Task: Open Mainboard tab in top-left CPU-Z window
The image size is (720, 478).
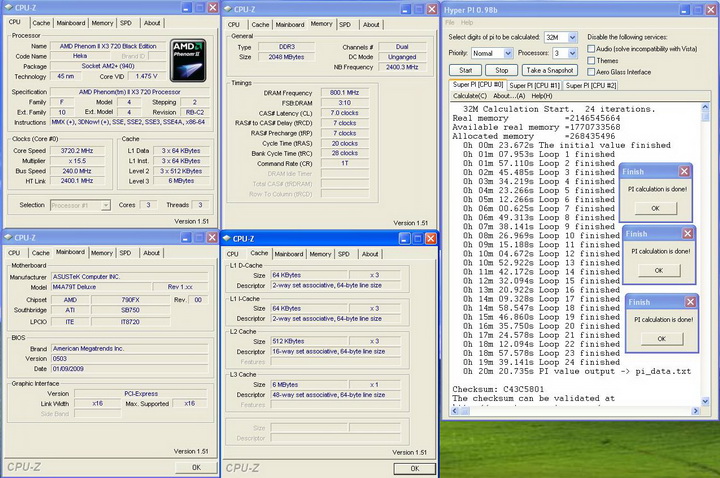Action: coord(71,23)
